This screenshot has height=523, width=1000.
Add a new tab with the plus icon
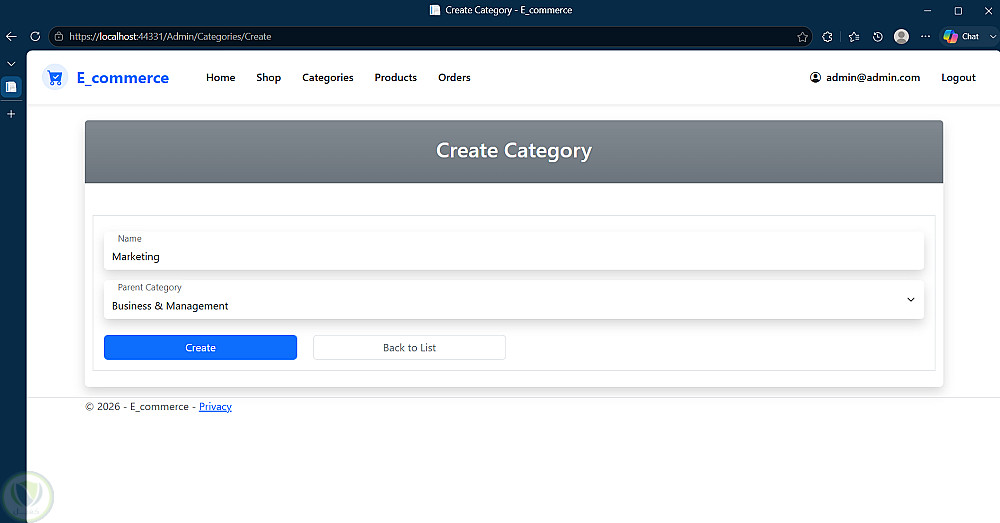click(x=11, y=114)
